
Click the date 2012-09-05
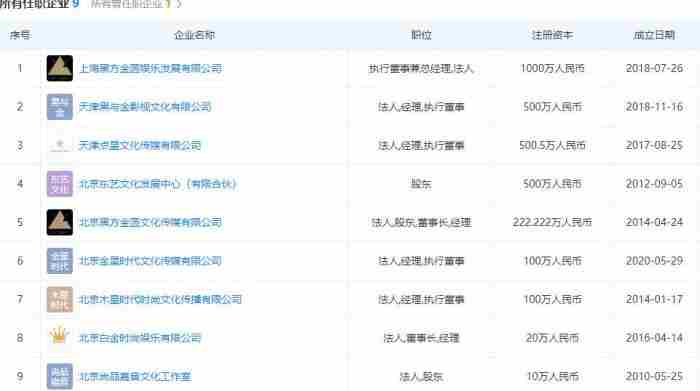pyautogui.click(x=654, y=184)
